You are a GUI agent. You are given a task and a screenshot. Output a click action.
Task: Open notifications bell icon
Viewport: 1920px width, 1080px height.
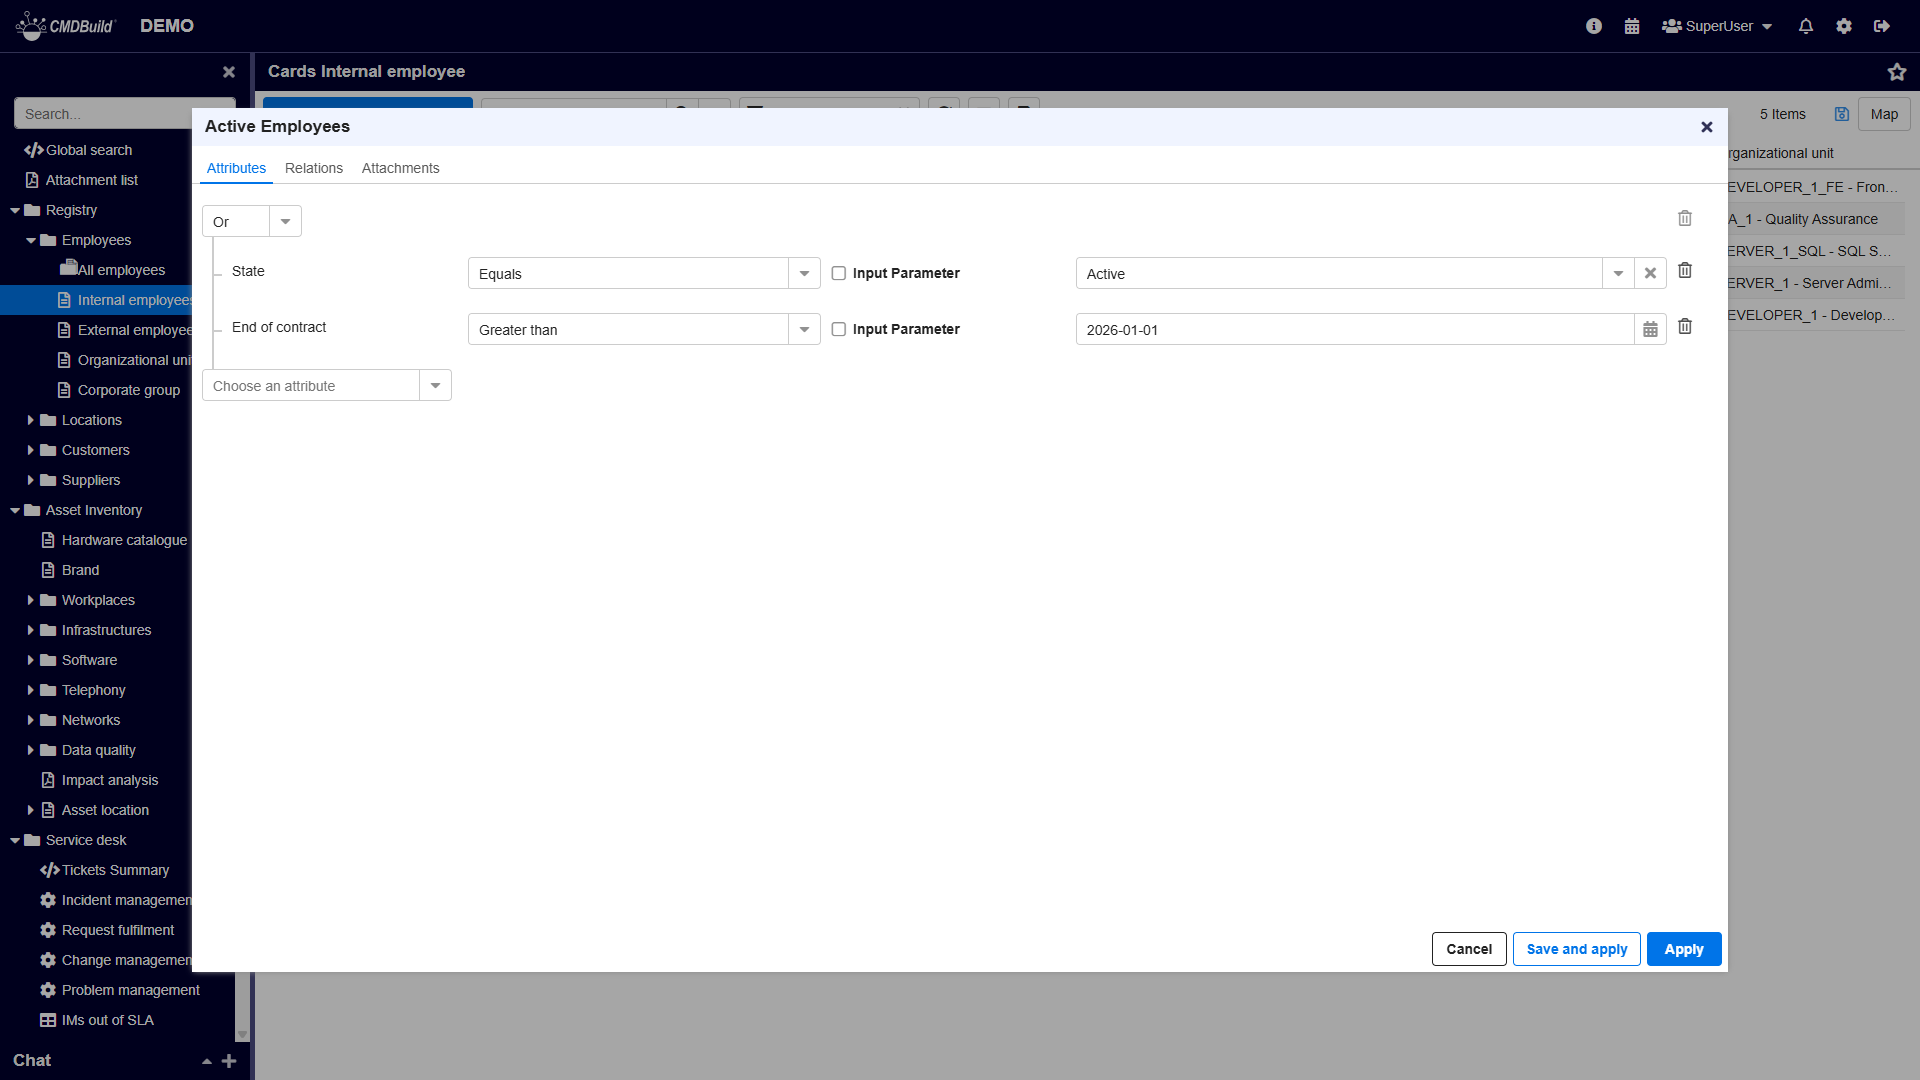pyautogui.click(x=1806, y=27)
